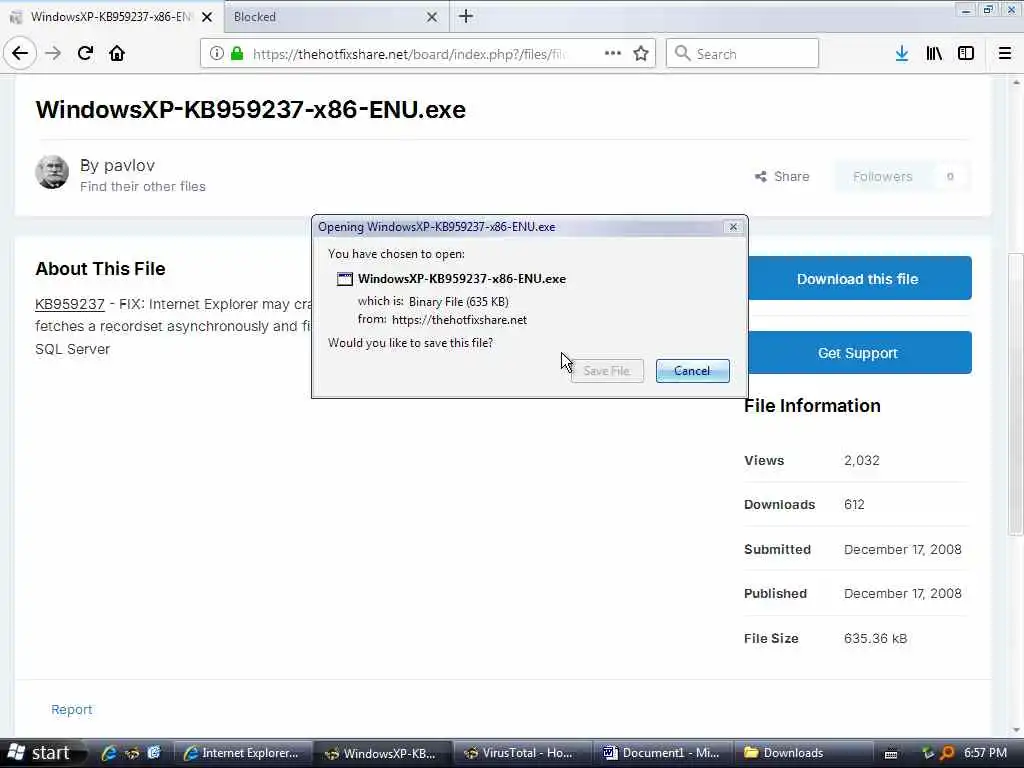Open a new browser tab

click(x=466, y=16)
